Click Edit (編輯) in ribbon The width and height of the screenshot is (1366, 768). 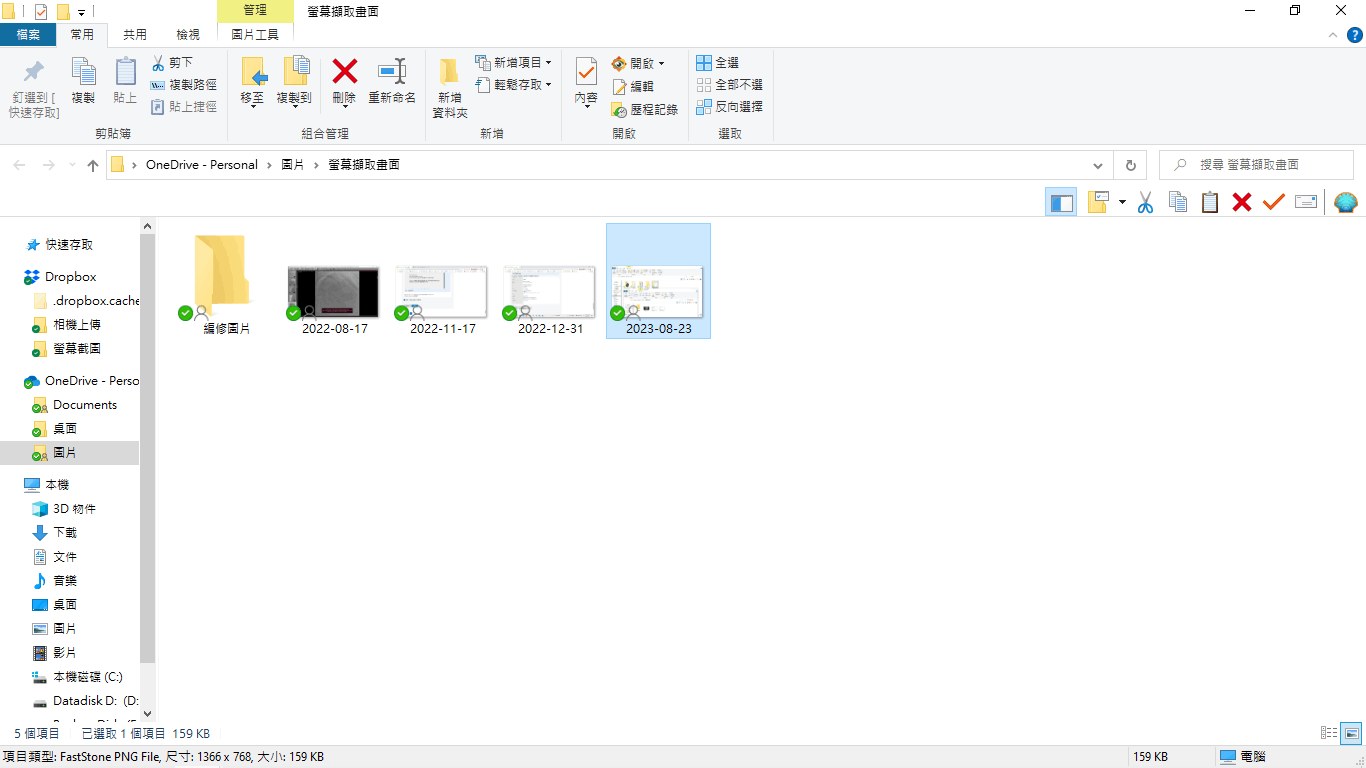pyautogui.click(x=632, y=87)
